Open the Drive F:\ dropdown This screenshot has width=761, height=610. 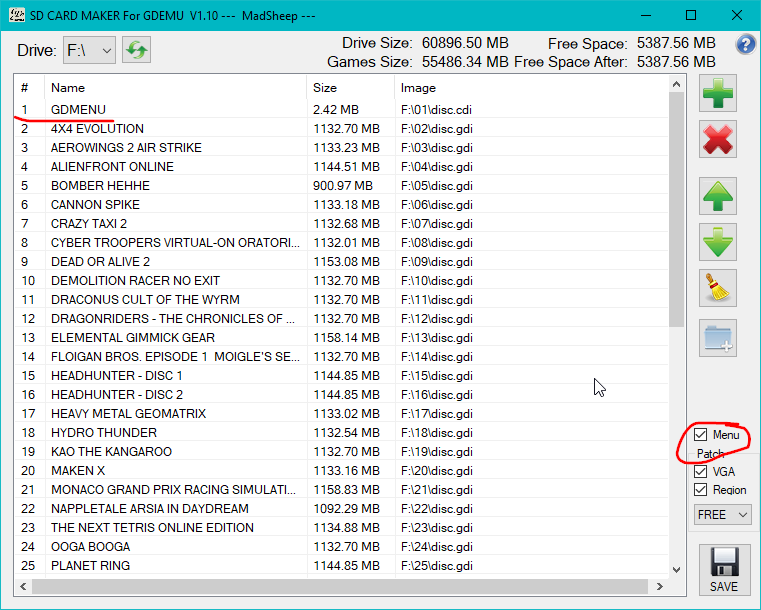tap(89, 50)
